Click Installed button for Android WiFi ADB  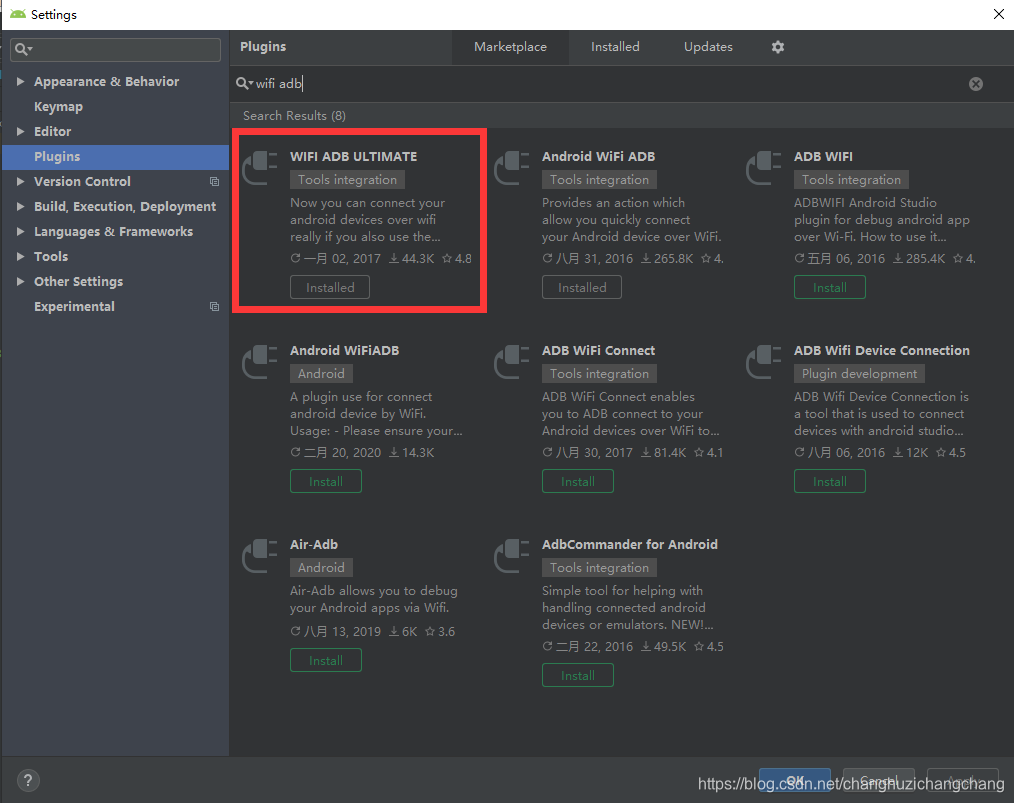pos(582,287)
